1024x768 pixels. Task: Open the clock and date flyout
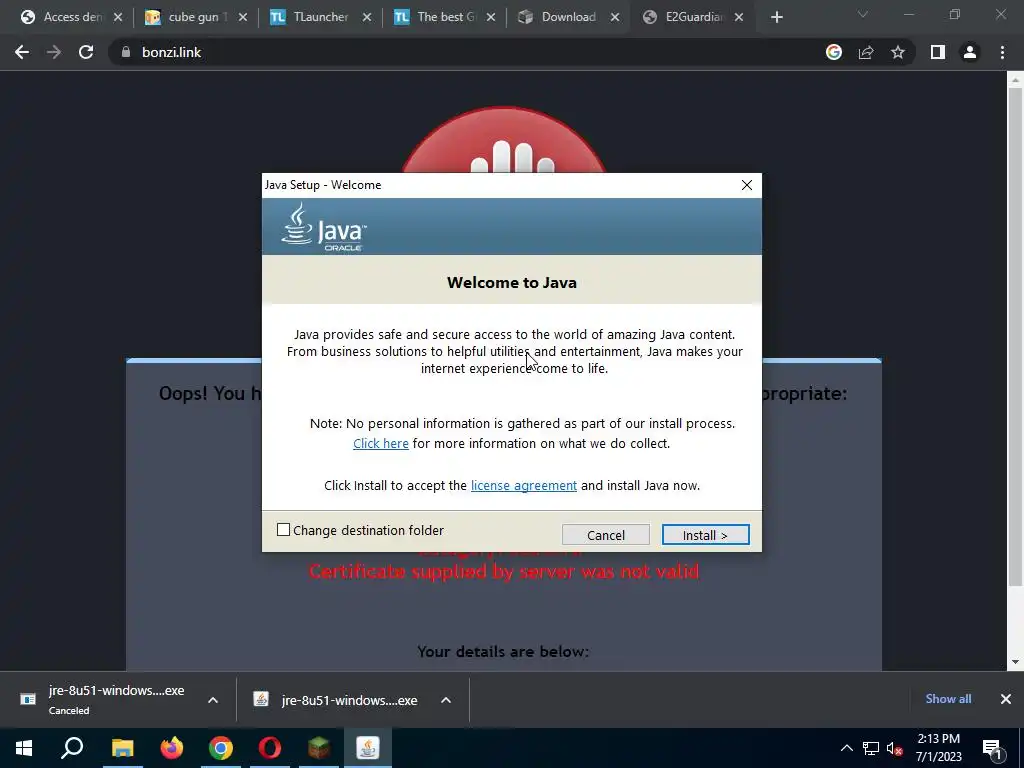point(938,748)
